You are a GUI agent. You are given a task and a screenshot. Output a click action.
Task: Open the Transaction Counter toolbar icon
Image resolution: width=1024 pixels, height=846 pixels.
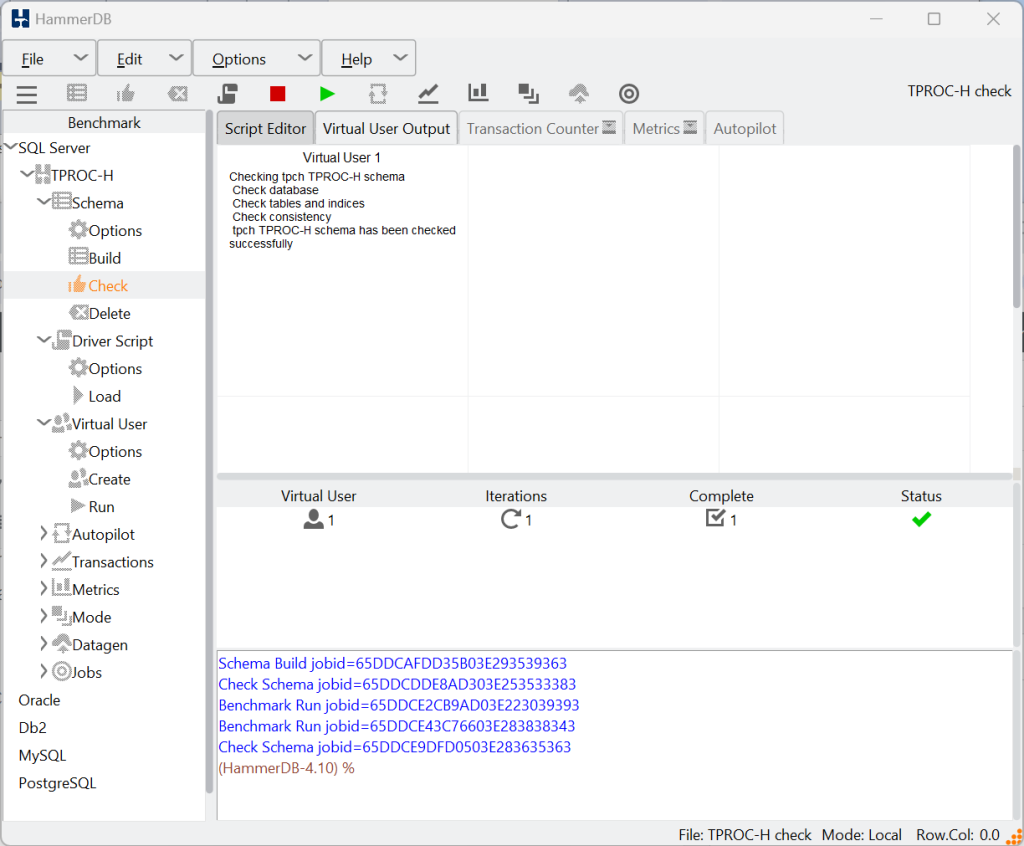click(428, 94)
